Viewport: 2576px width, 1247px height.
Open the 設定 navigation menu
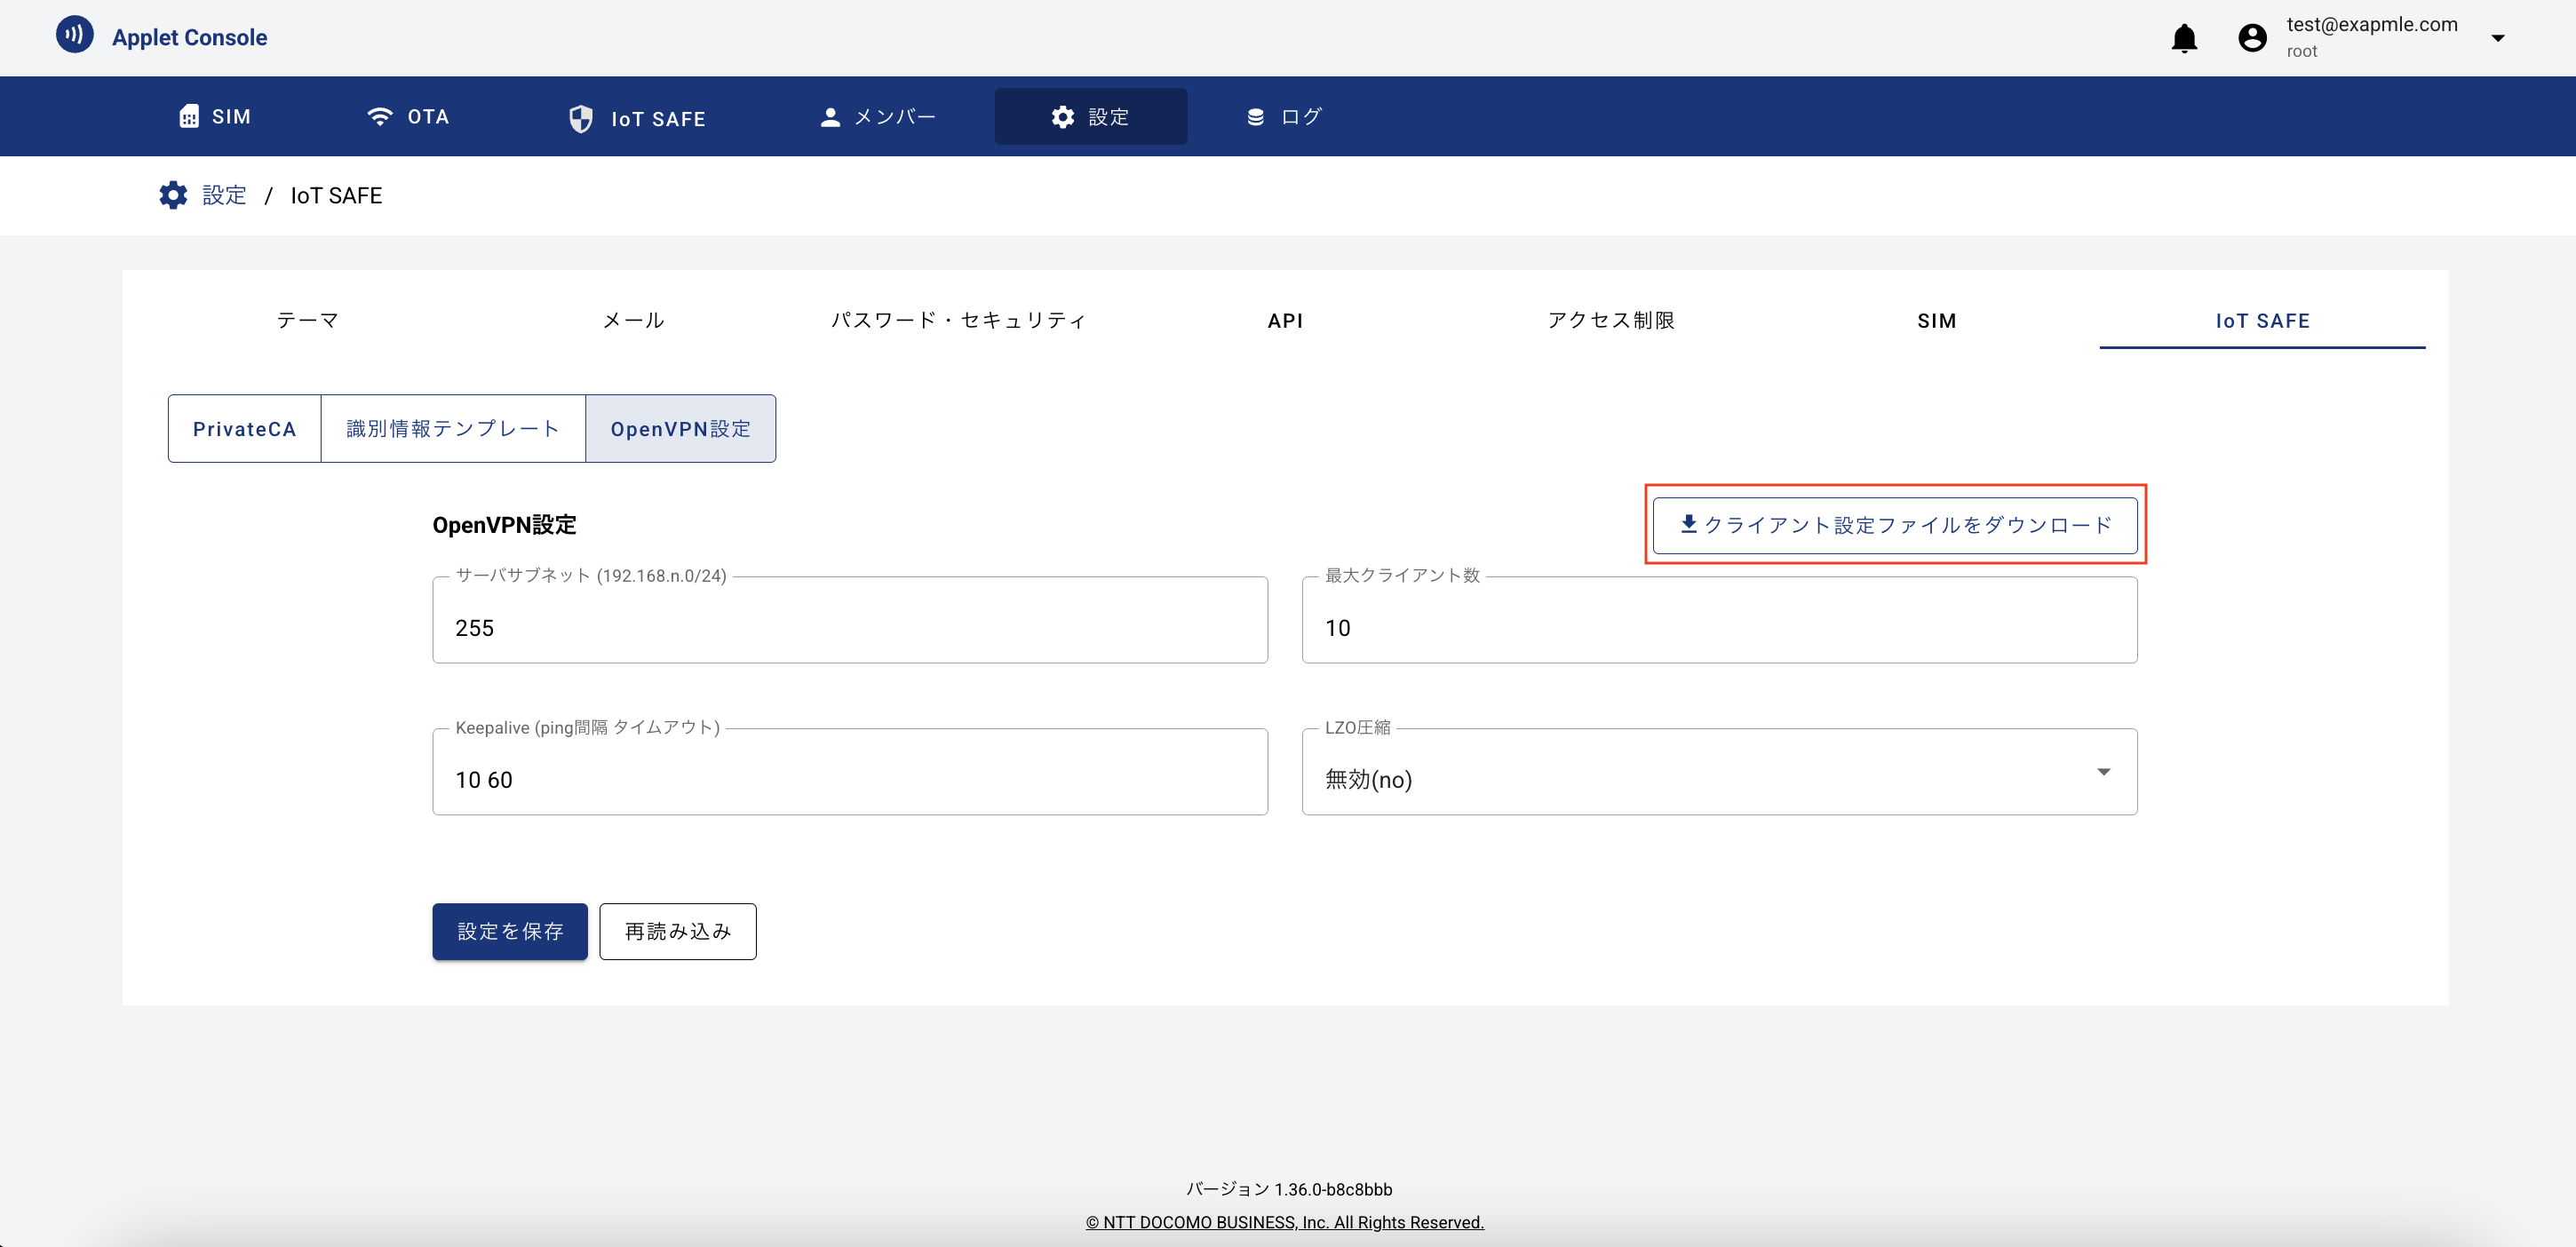1090,116
